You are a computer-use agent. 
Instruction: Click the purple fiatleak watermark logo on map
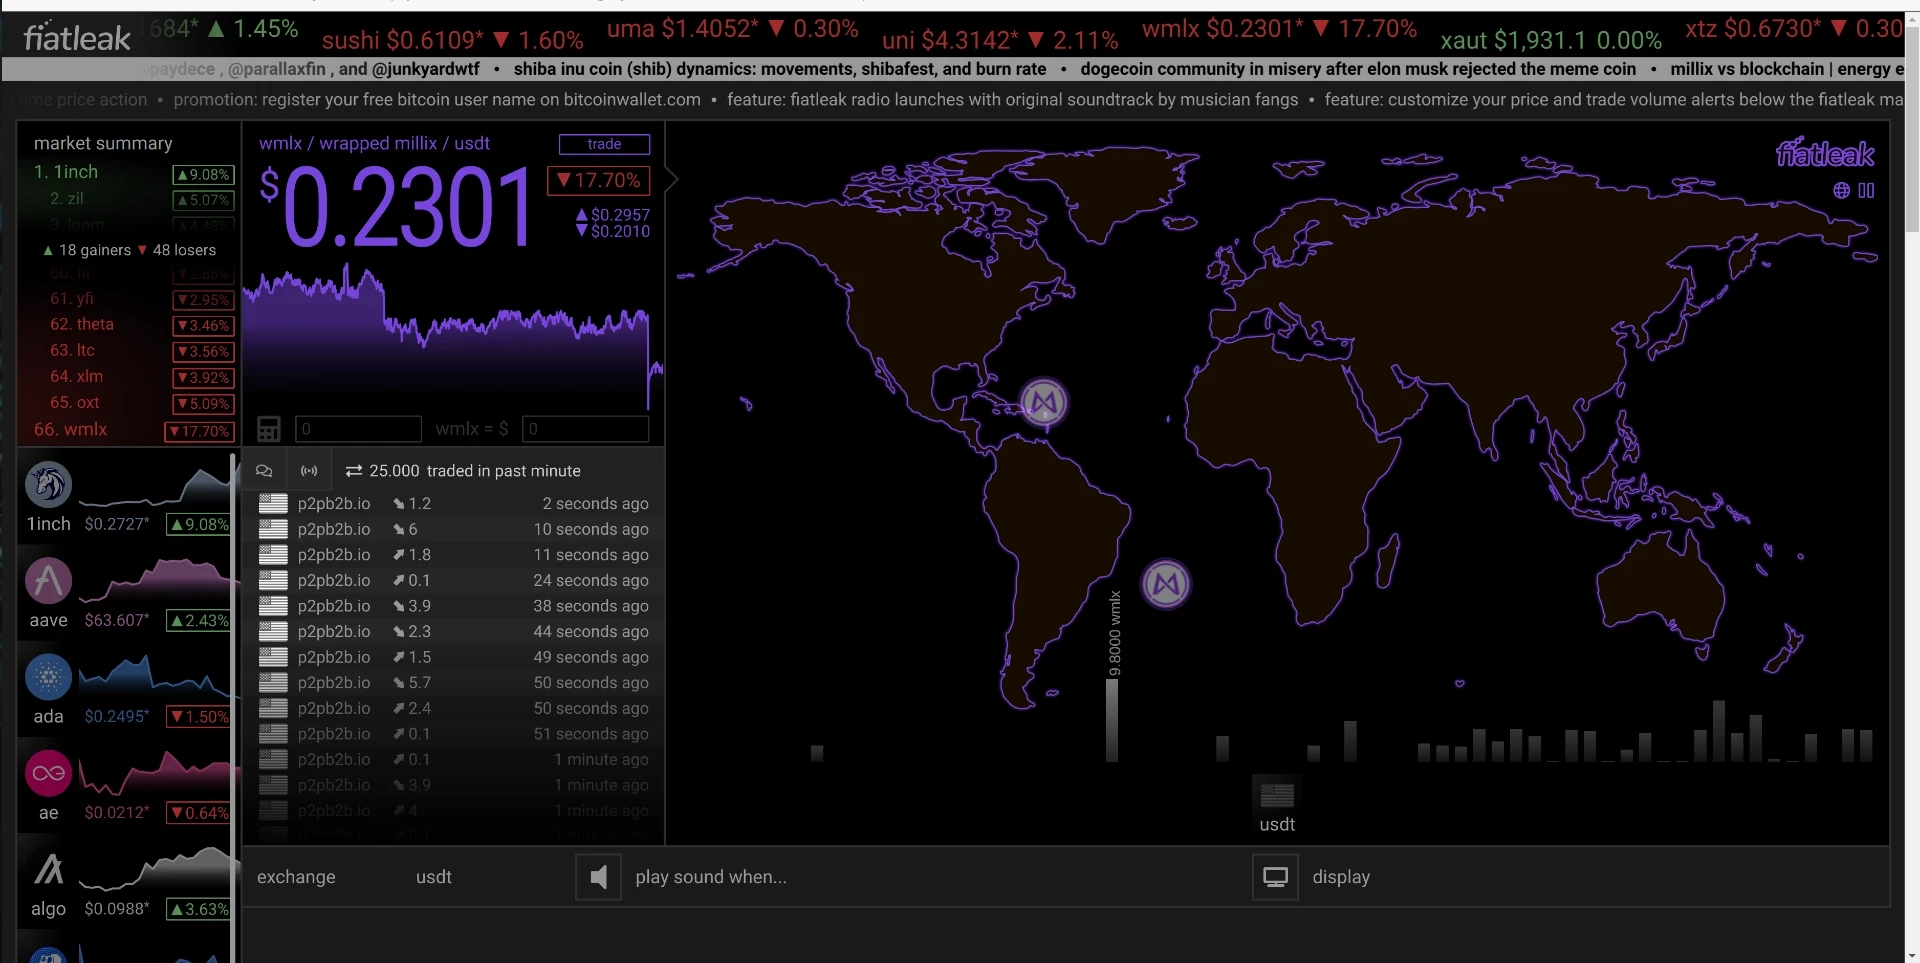(1825, 153)
